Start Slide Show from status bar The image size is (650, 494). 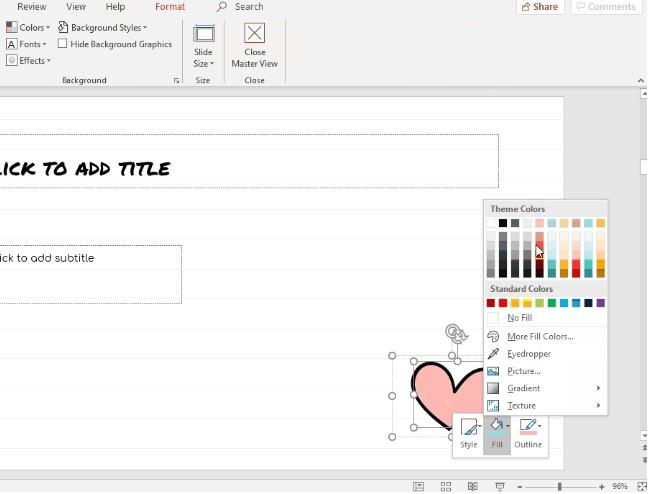(500, 487)
